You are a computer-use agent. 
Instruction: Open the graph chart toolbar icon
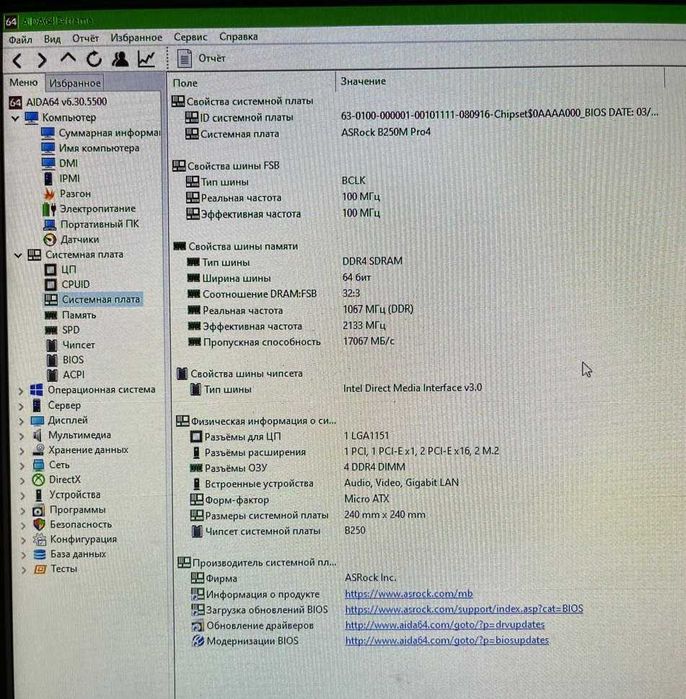(x=146, y=59)
